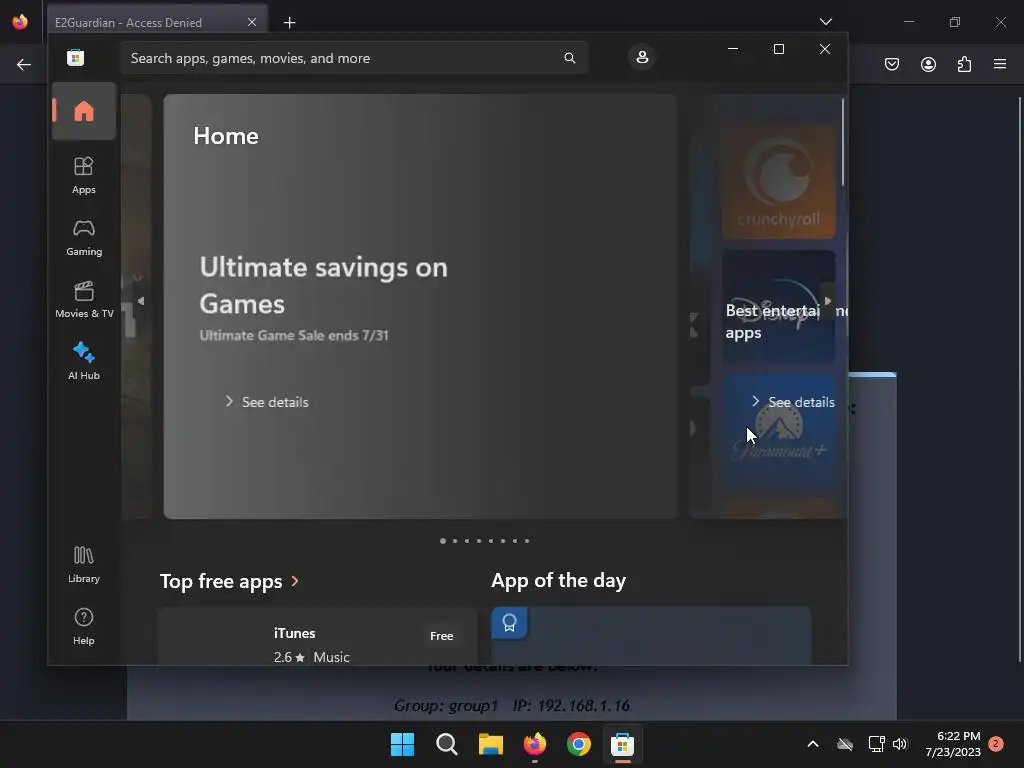The height and width of the screenshot is (768, 1024).
Task: See details for Ultimate savings on Games
Action: tap(266, 402)
